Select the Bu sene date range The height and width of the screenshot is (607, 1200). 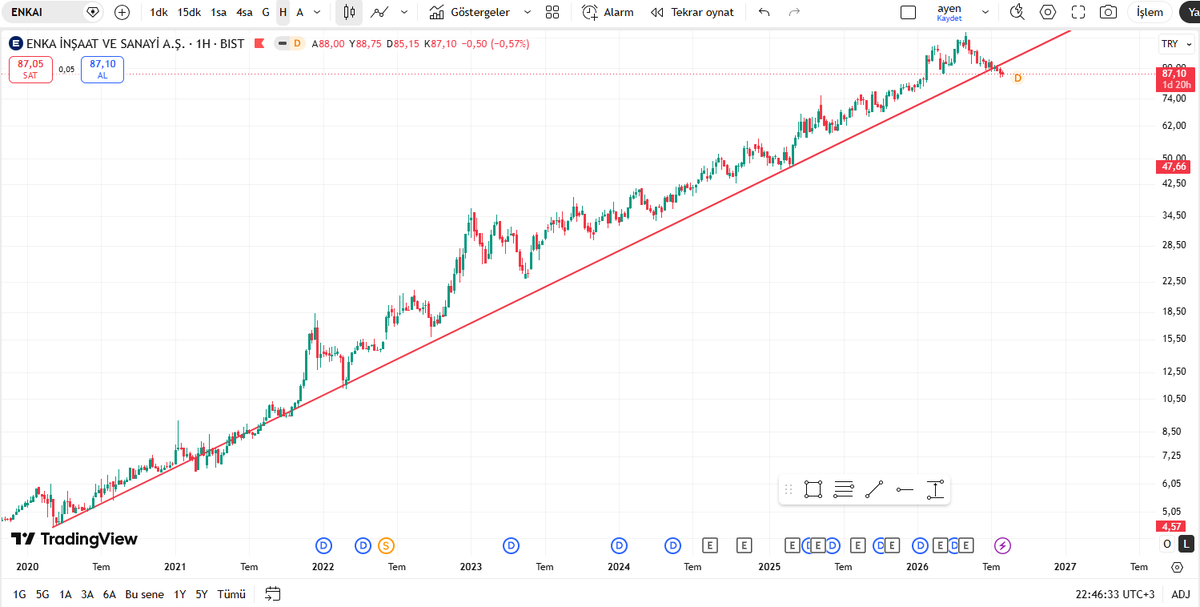pos(144,593)
